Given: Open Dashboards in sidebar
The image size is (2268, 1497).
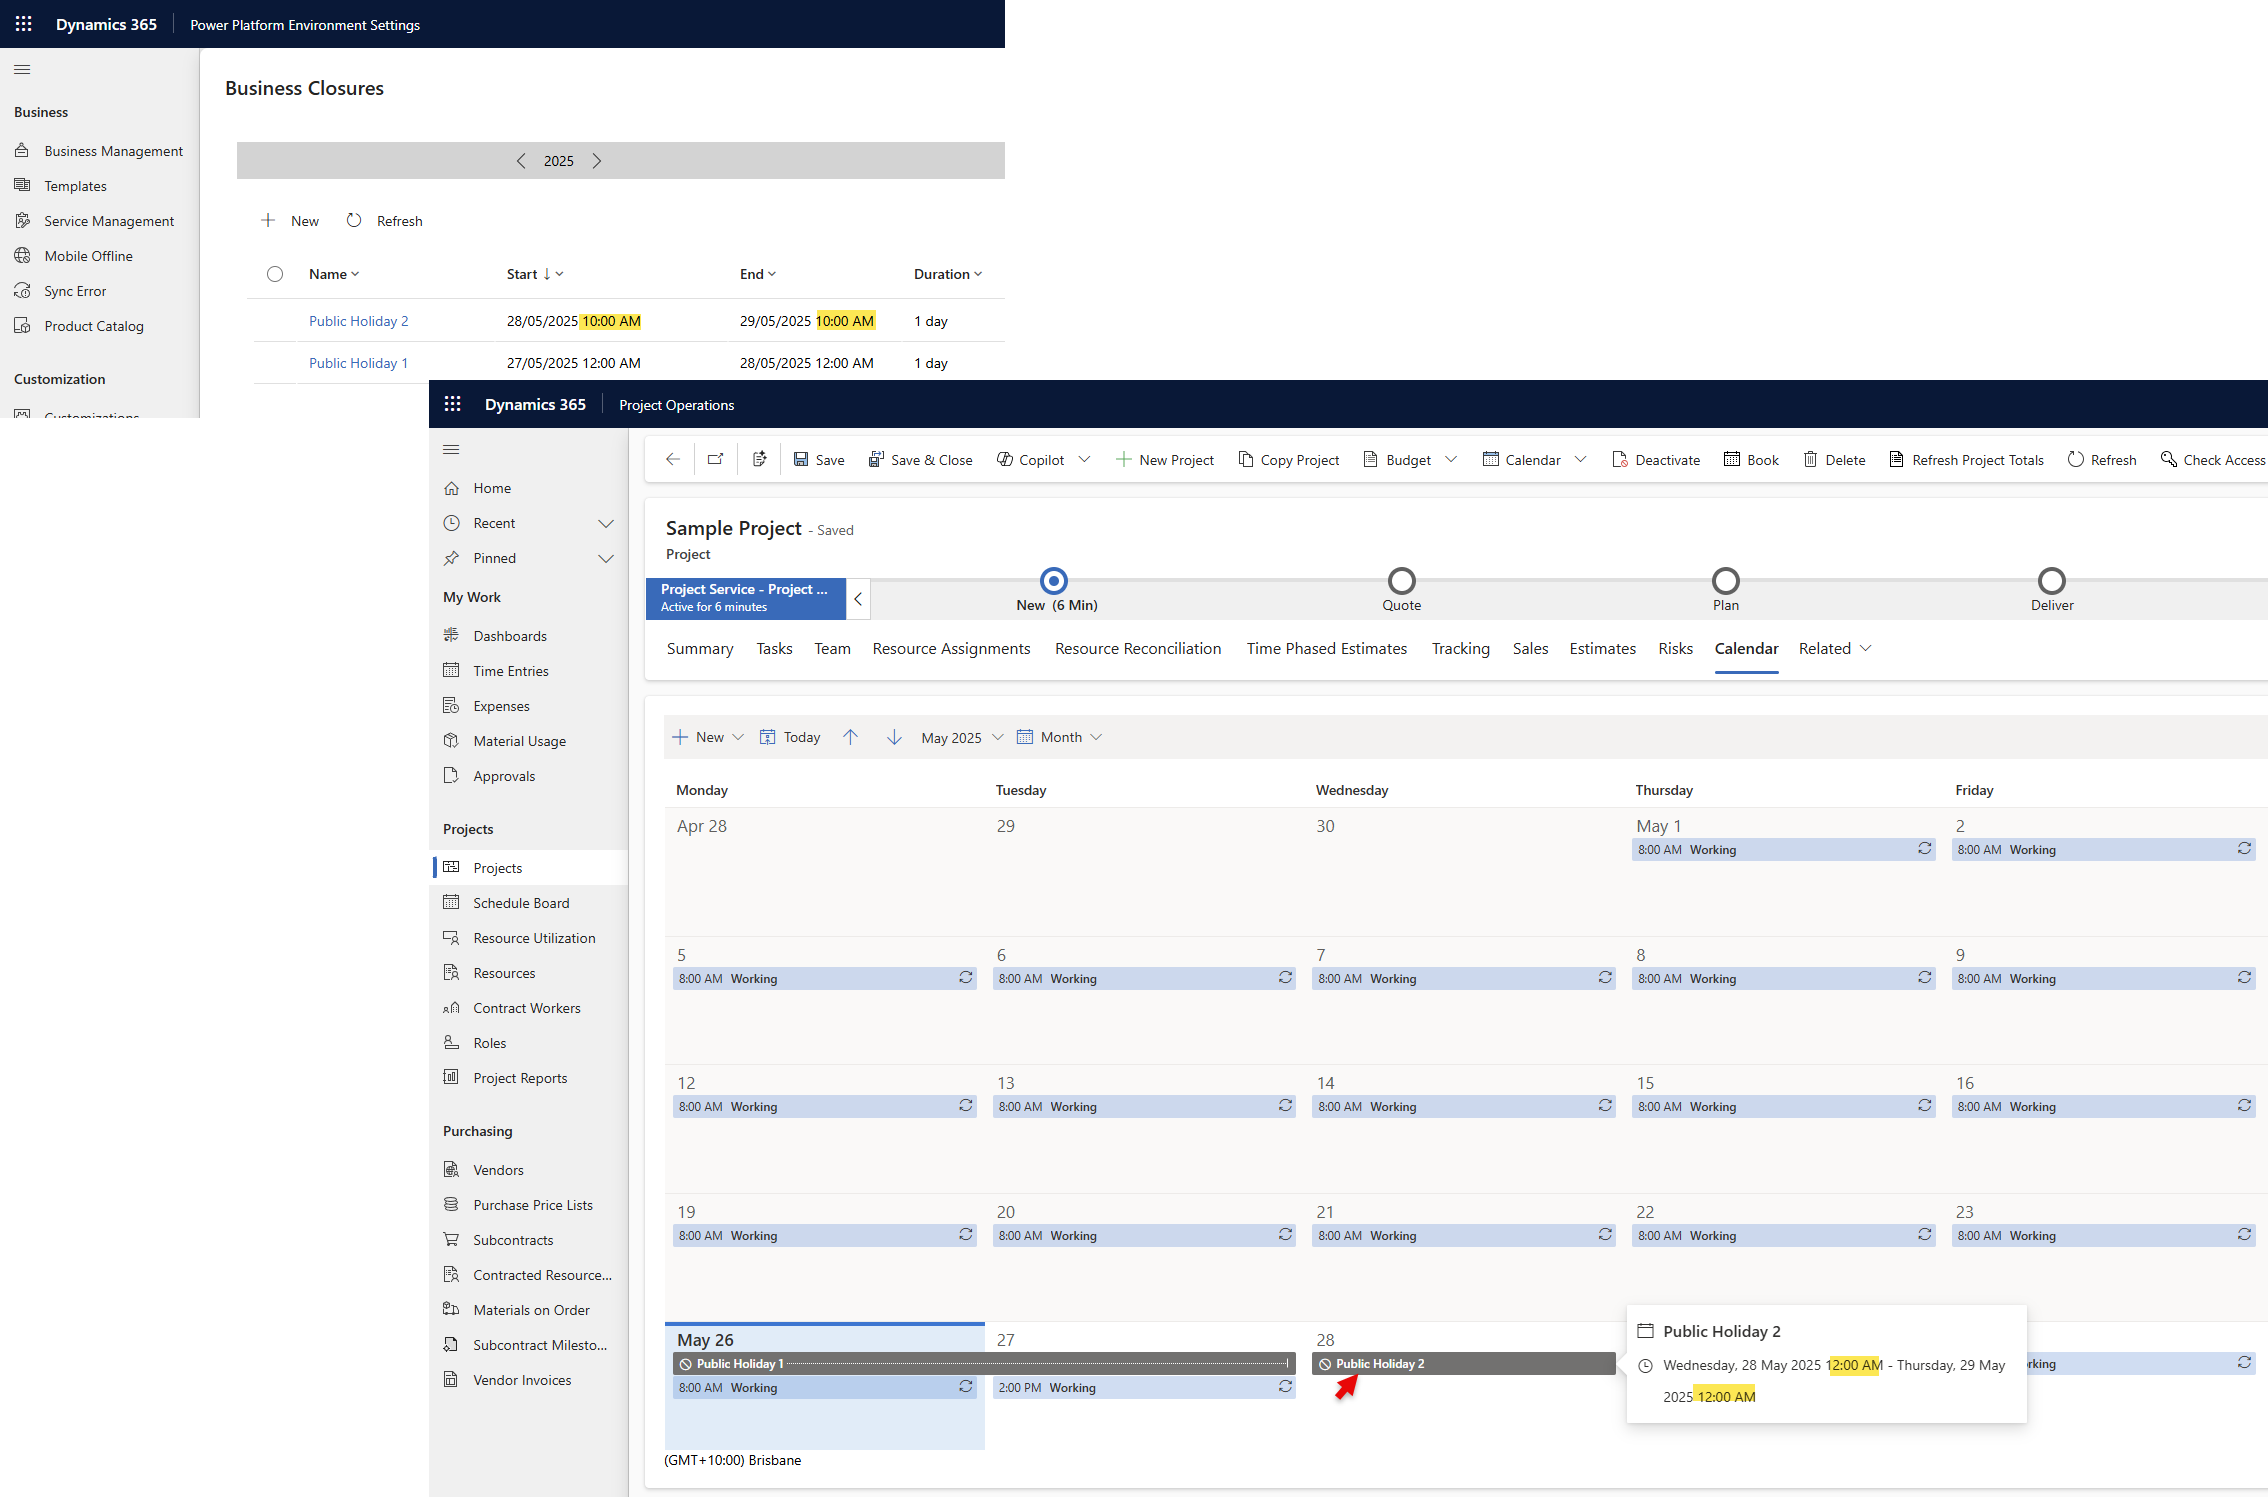Looking at the screenshot, I should [510, 636].
